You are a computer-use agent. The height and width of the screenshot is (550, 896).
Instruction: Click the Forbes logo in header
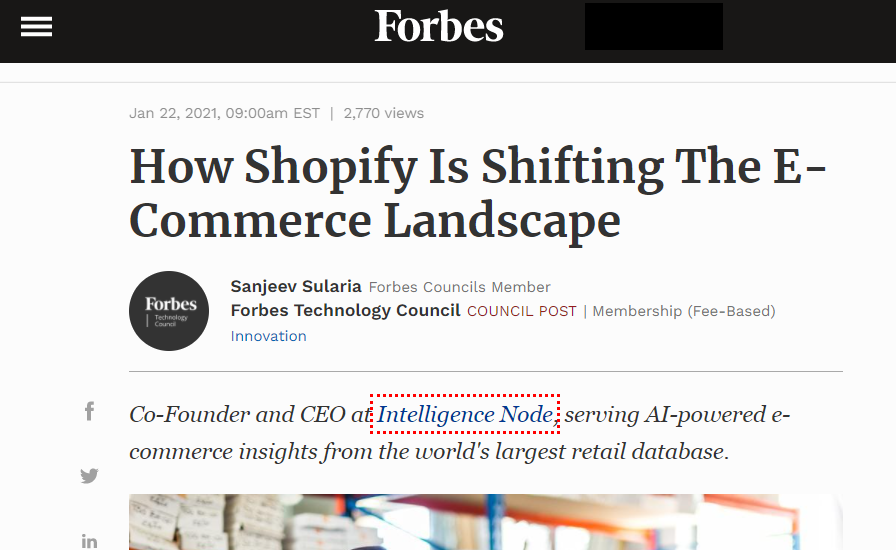pyautogui.click(x=439, y=27)
